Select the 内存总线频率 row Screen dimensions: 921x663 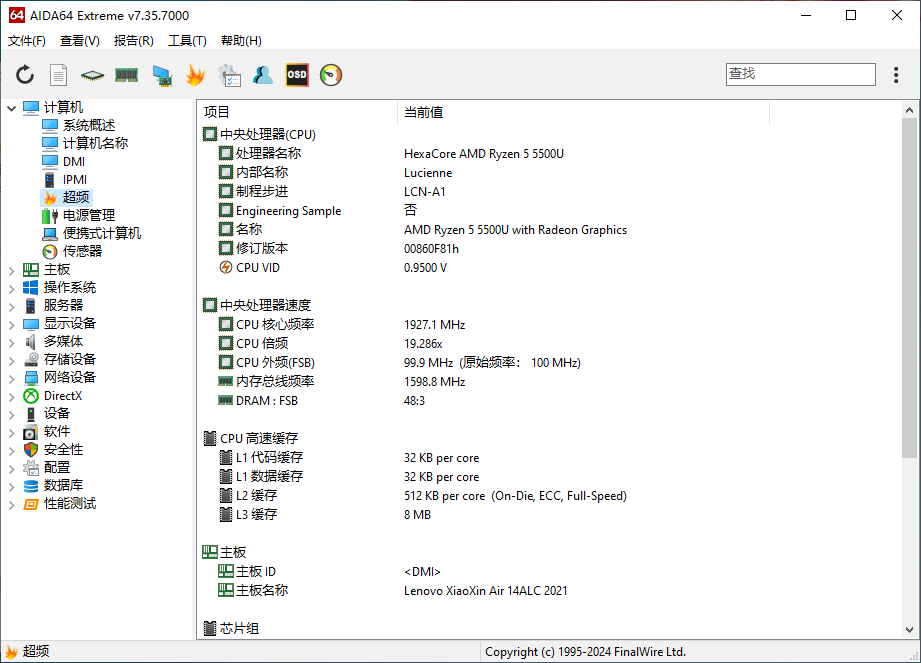[x=549, y=382]
